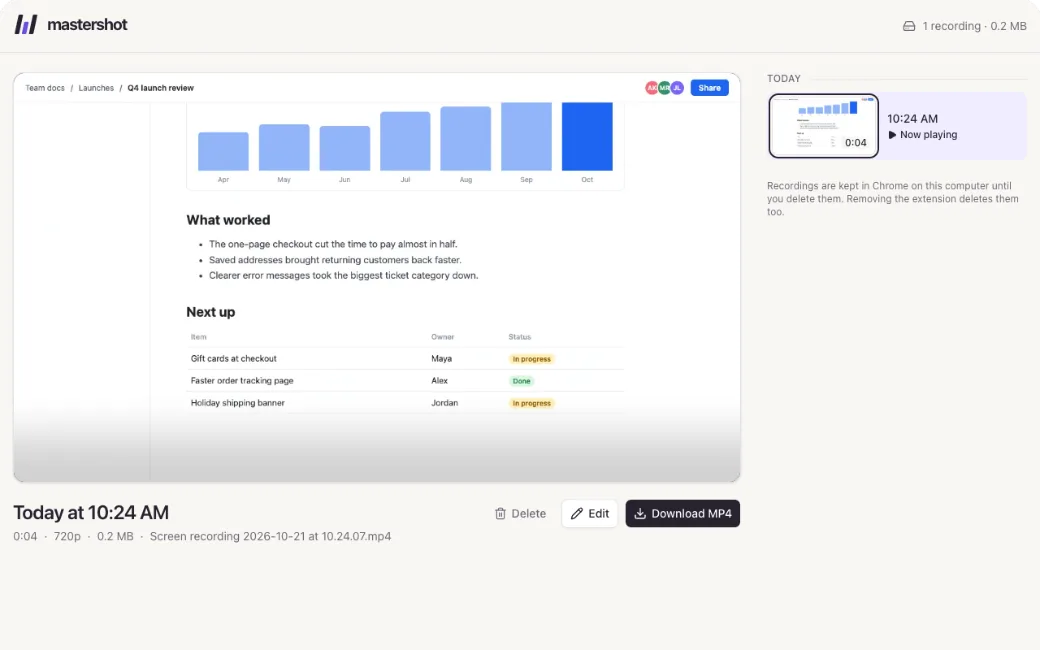
Task: Click the one-page checkout bullet text
Action: click(x=333, y=244)
